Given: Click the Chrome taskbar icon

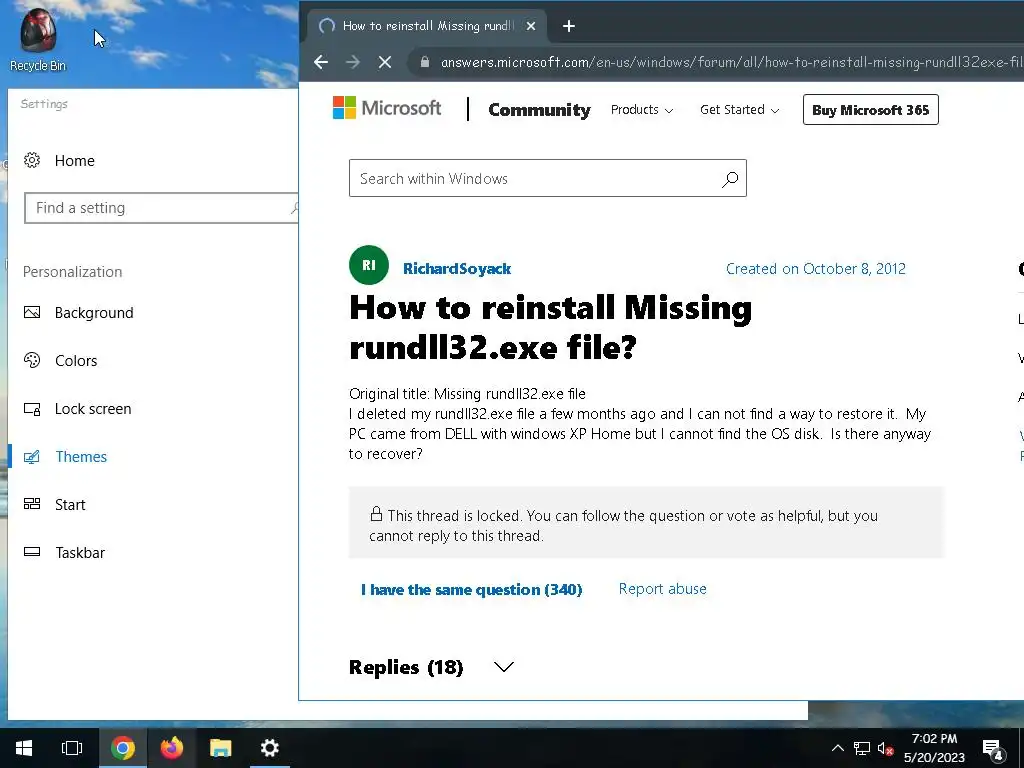Looking at the screenshot, I should click(123, 748).
